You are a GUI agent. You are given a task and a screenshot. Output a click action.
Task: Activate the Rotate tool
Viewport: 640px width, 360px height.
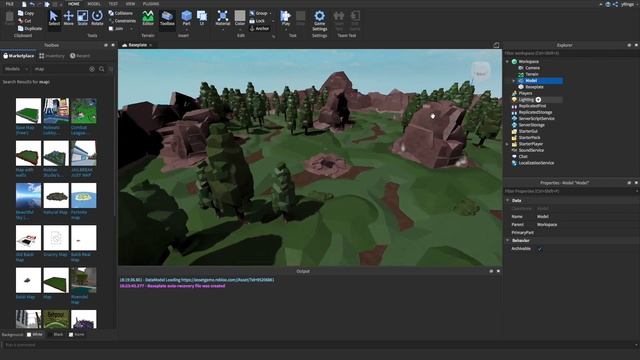[97, 18]
